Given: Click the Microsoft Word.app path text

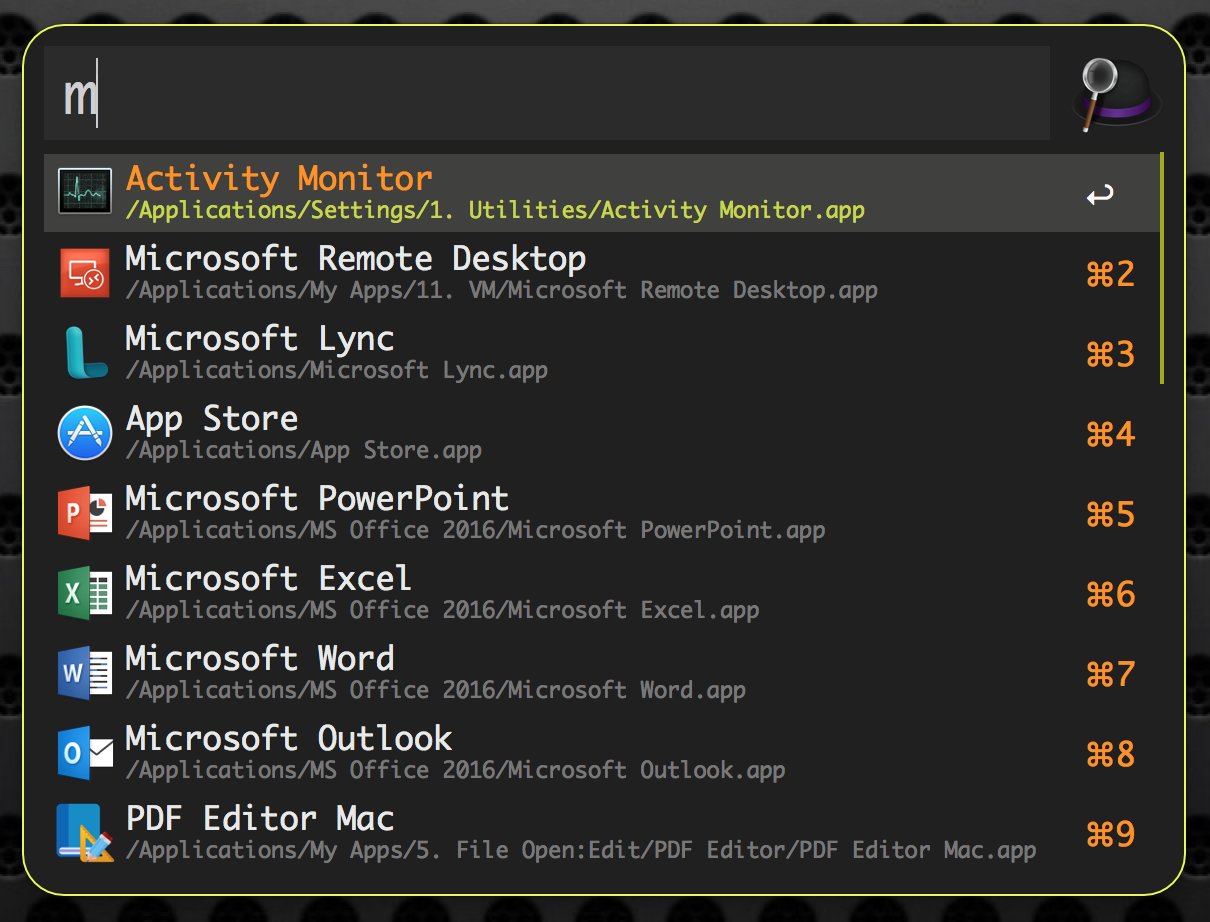Looking at the screenshot, I should (x=436, y=690).
